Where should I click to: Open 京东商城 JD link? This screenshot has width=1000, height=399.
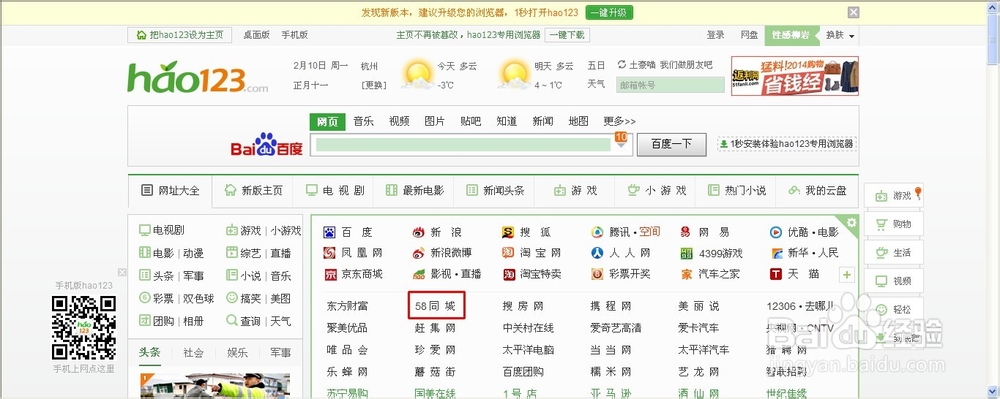353,274
